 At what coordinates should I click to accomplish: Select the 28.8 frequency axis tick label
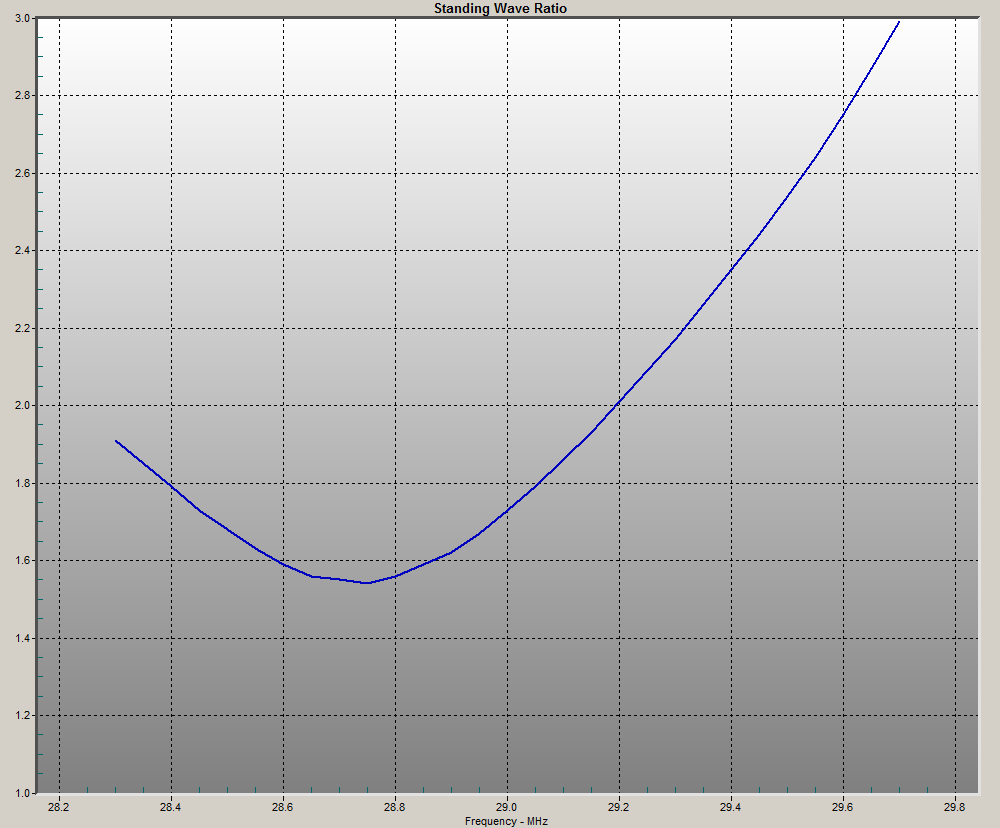[395, 807]
